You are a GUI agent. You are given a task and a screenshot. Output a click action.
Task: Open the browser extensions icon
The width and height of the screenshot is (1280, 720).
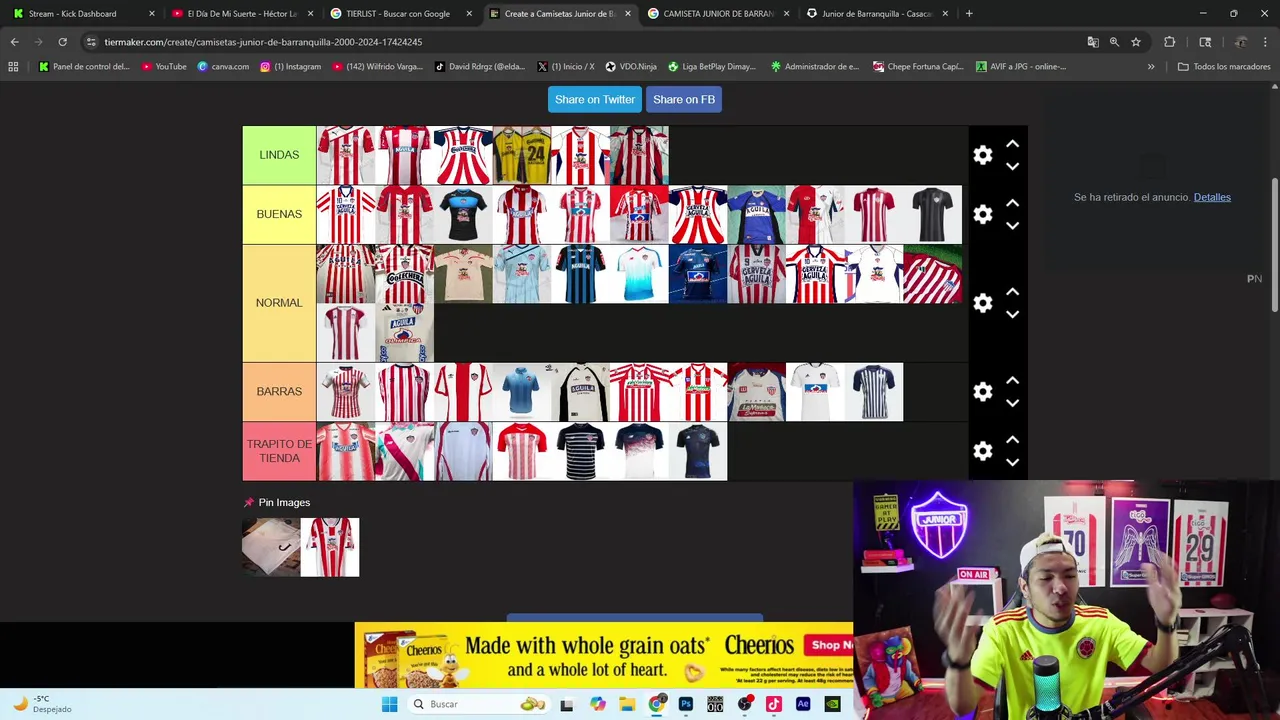point(1169,42)
